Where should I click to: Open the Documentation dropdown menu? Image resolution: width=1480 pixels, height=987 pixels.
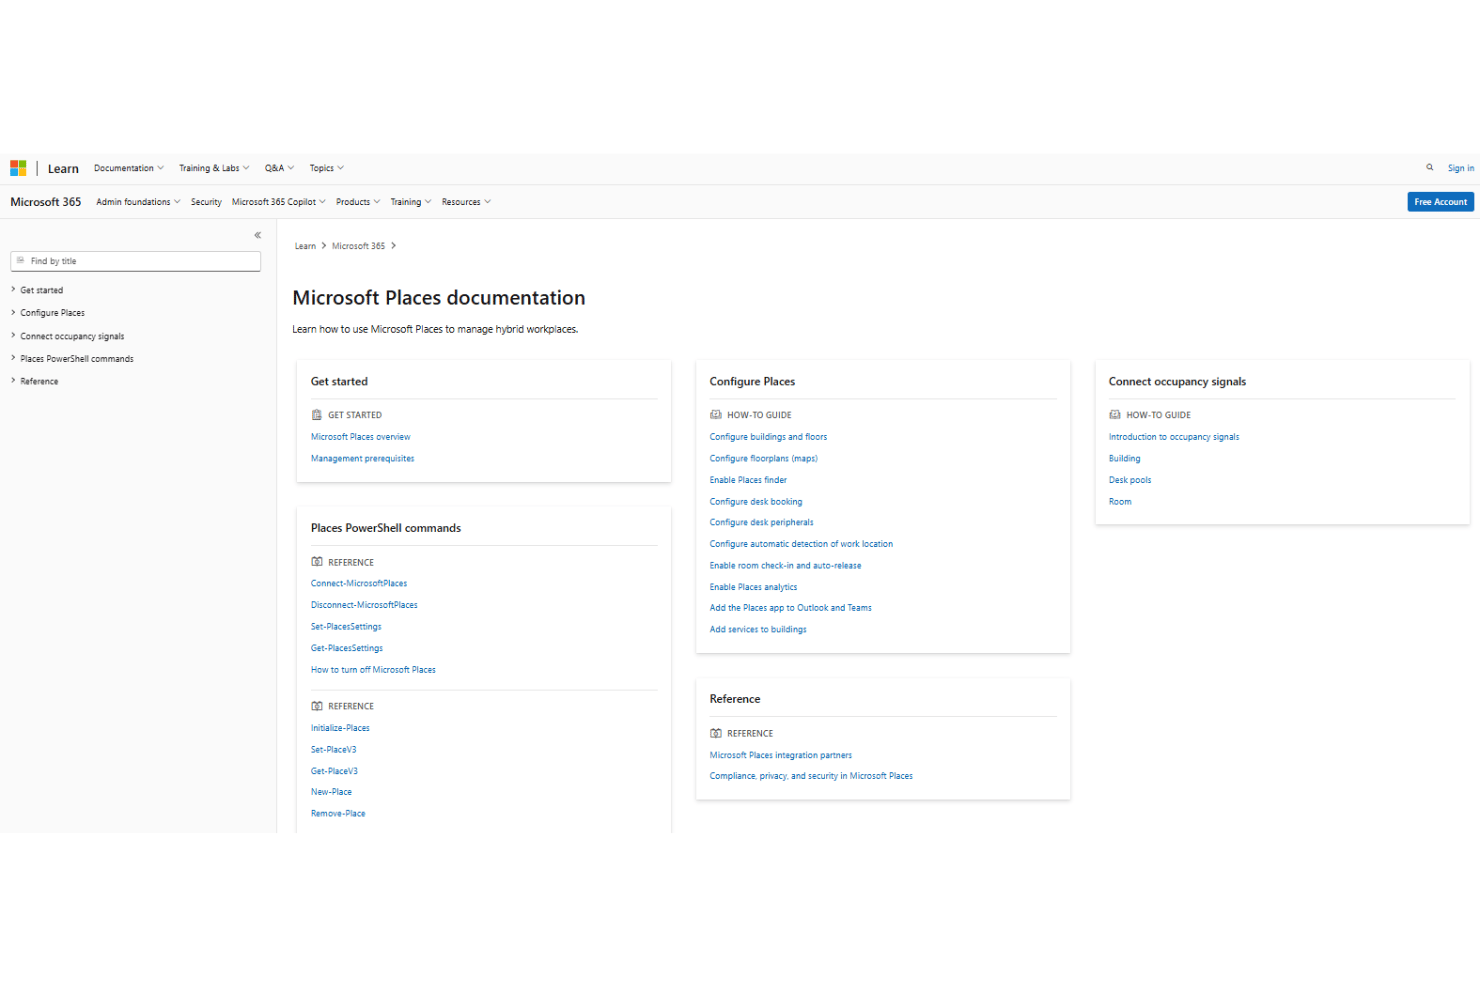[x=129, y=168]
